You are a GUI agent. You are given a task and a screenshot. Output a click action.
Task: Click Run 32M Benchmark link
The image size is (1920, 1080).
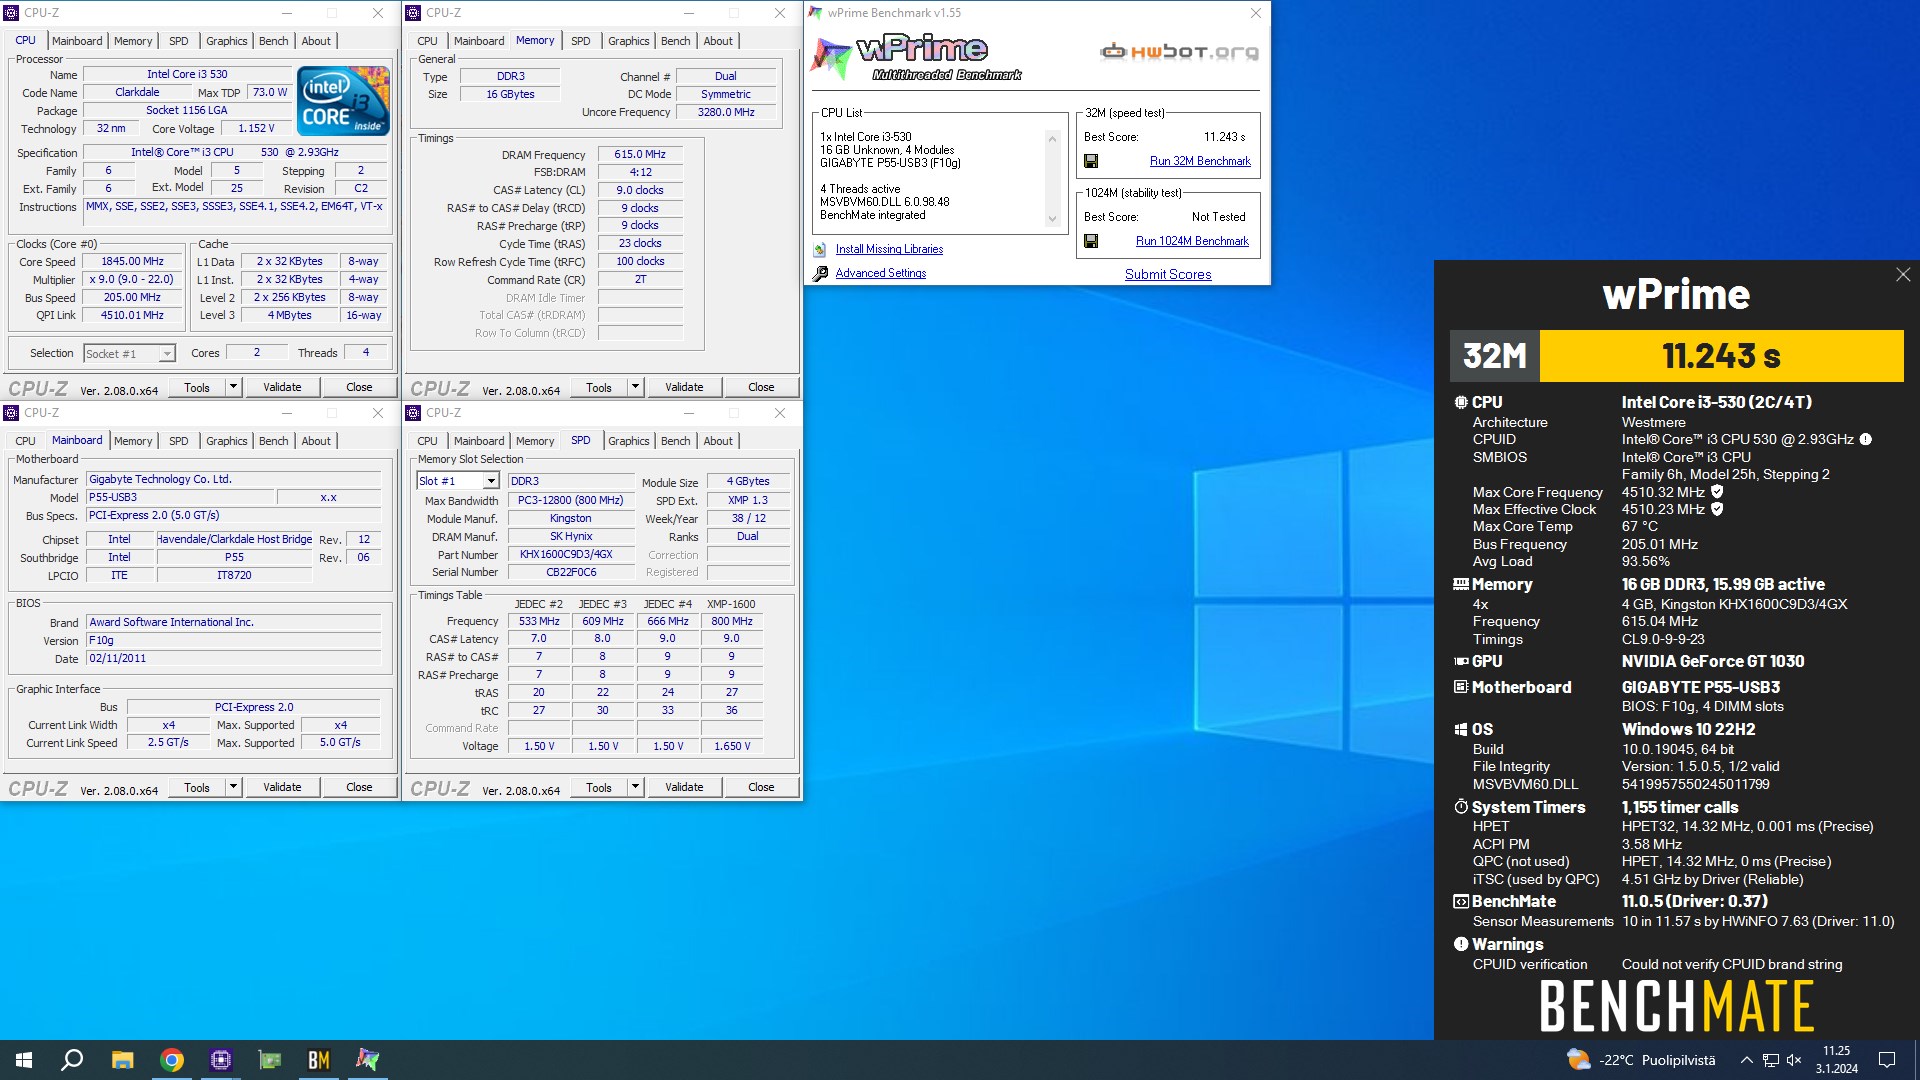click(x=1200, y=161)
